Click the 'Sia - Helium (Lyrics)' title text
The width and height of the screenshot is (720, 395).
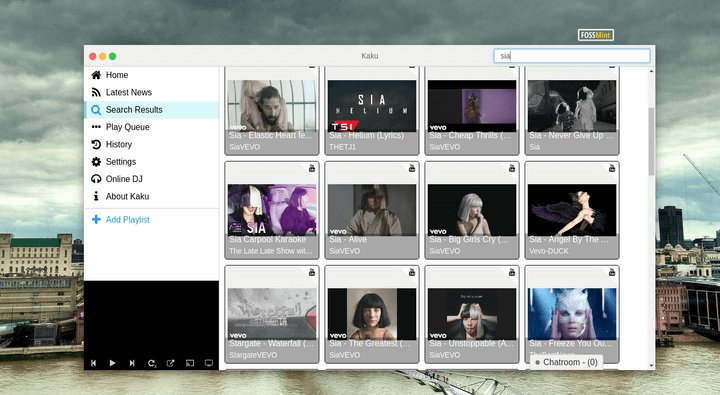pyautogui.click(x=366, y=135)
